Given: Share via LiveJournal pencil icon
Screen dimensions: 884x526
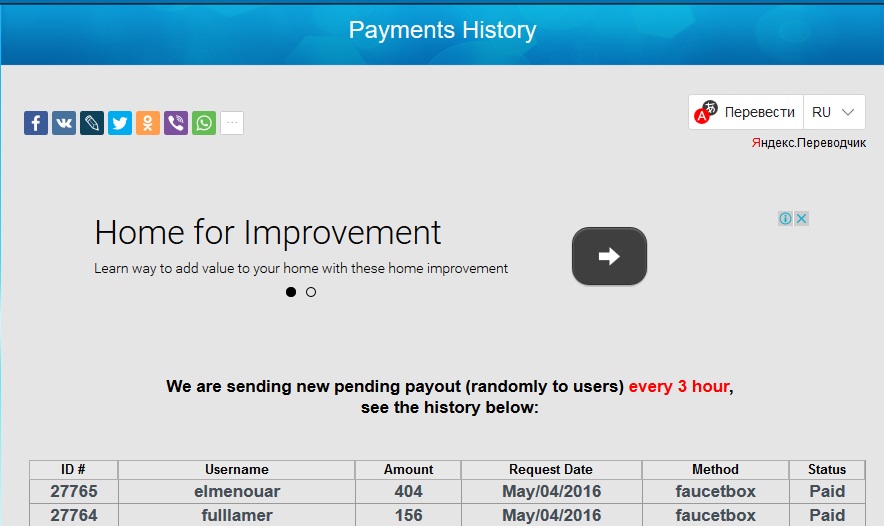Looking at the screenshot, I should [92, 123].
